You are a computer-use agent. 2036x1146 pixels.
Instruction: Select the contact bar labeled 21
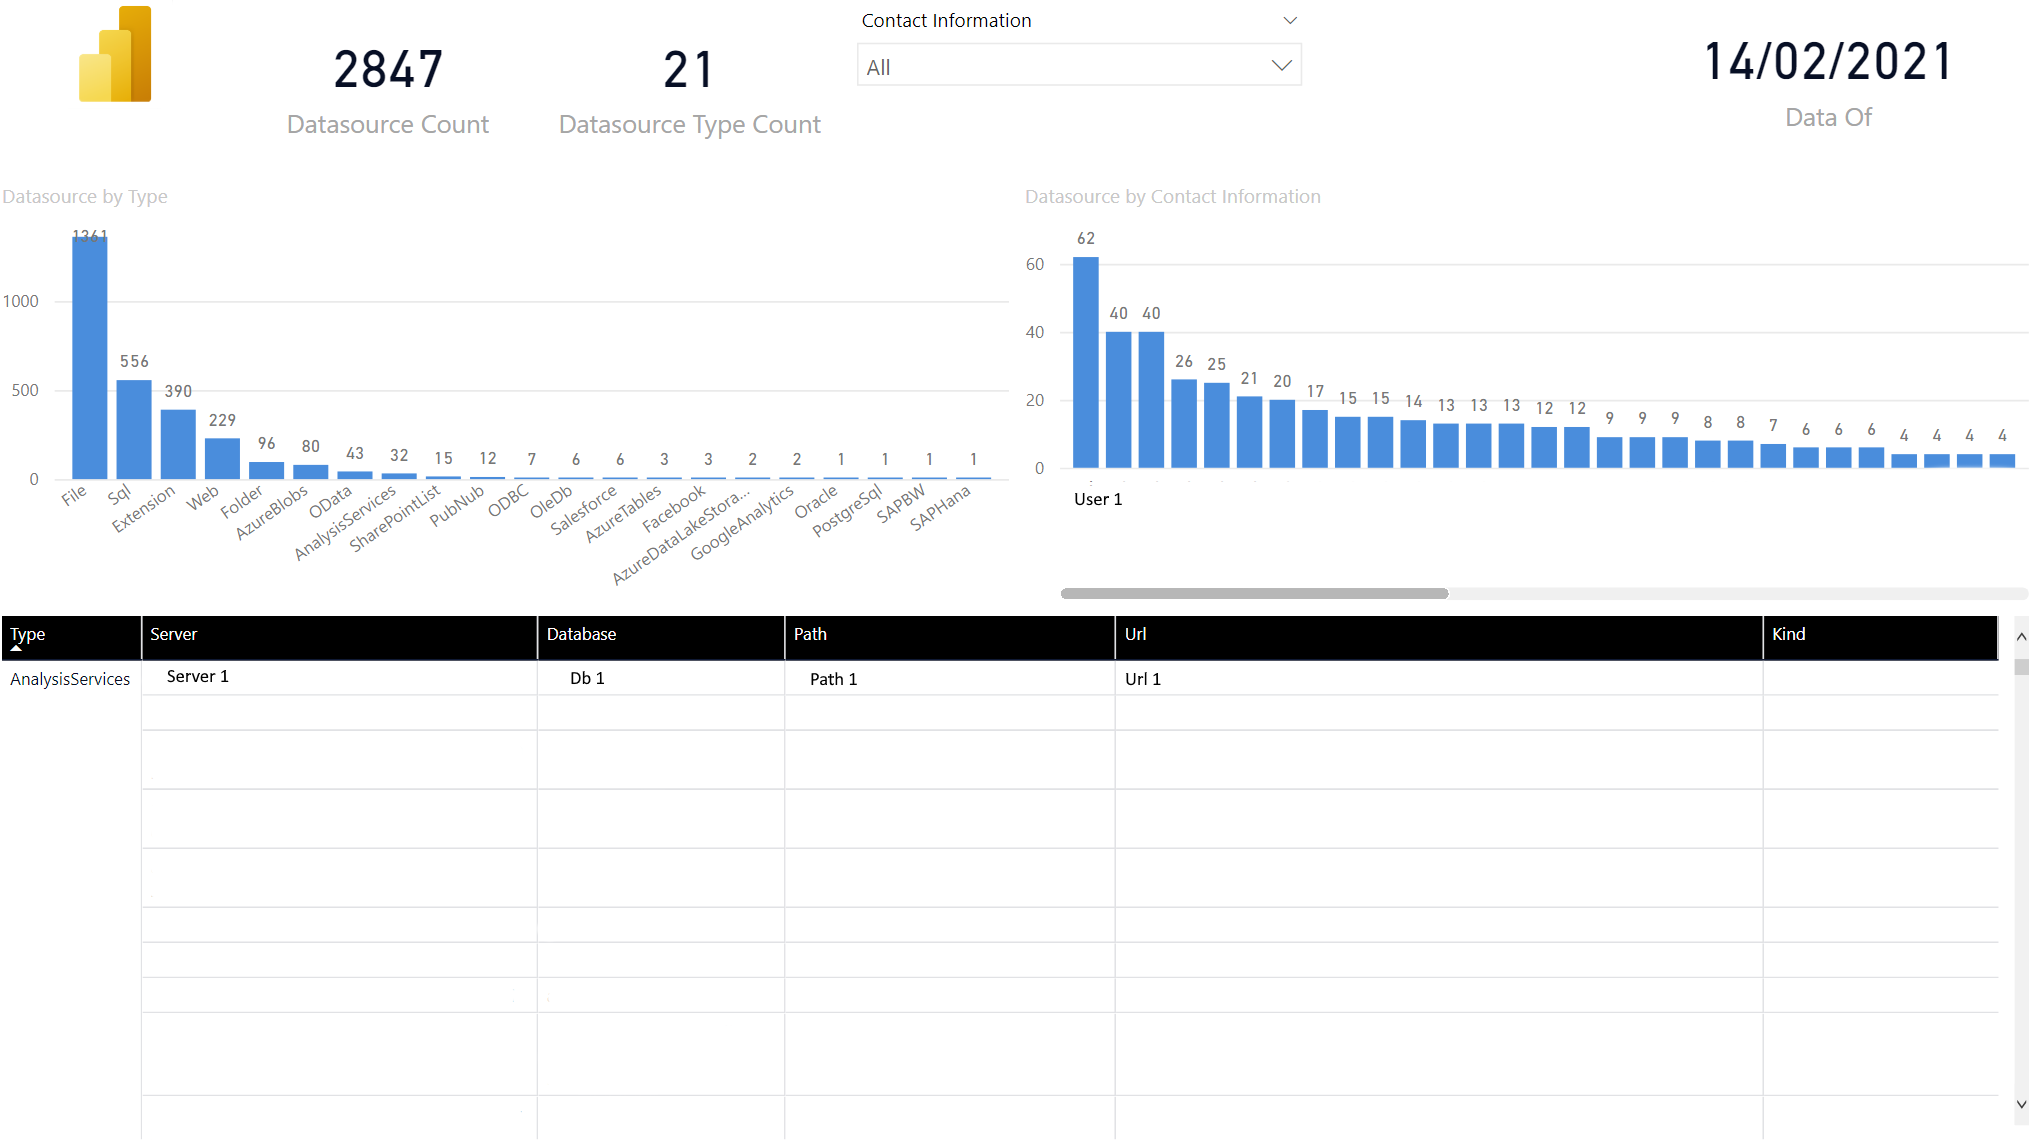[x=1249, y=432]
